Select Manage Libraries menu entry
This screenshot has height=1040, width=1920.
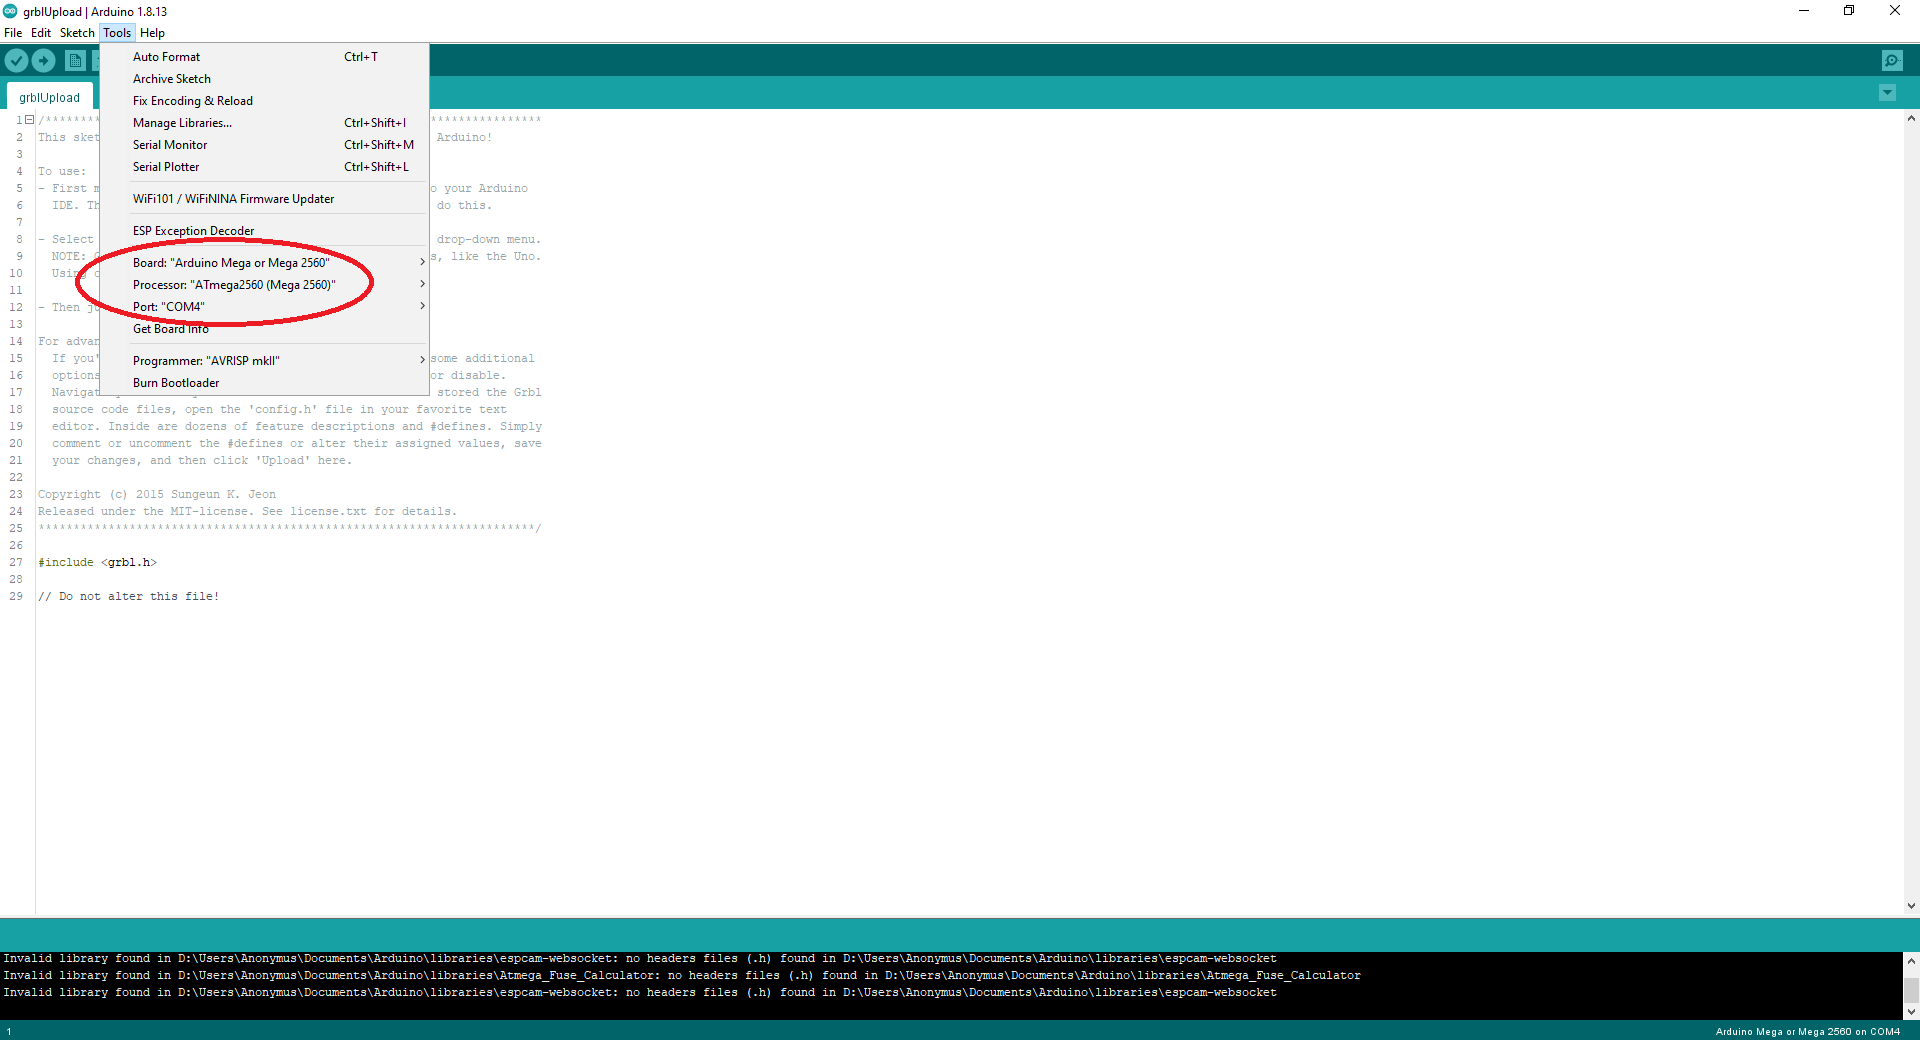coord(182,123)
